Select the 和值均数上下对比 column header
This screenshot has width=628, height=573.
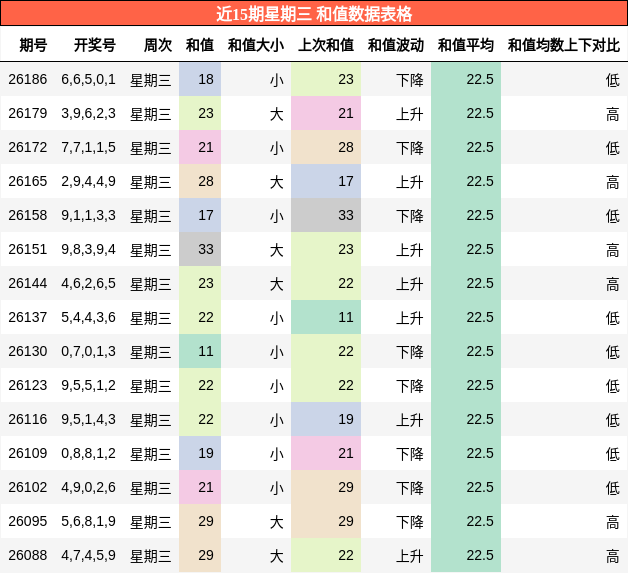point(564,45)
